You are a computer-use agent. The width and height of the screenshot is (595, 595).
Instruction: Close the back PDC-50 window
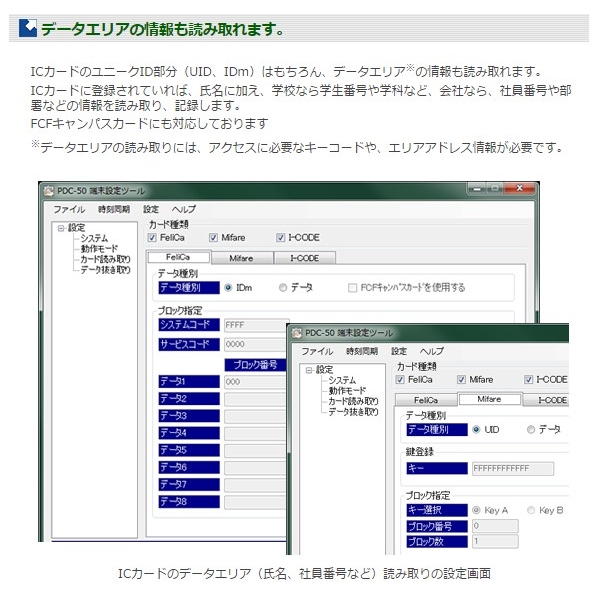tap(519, 188)
